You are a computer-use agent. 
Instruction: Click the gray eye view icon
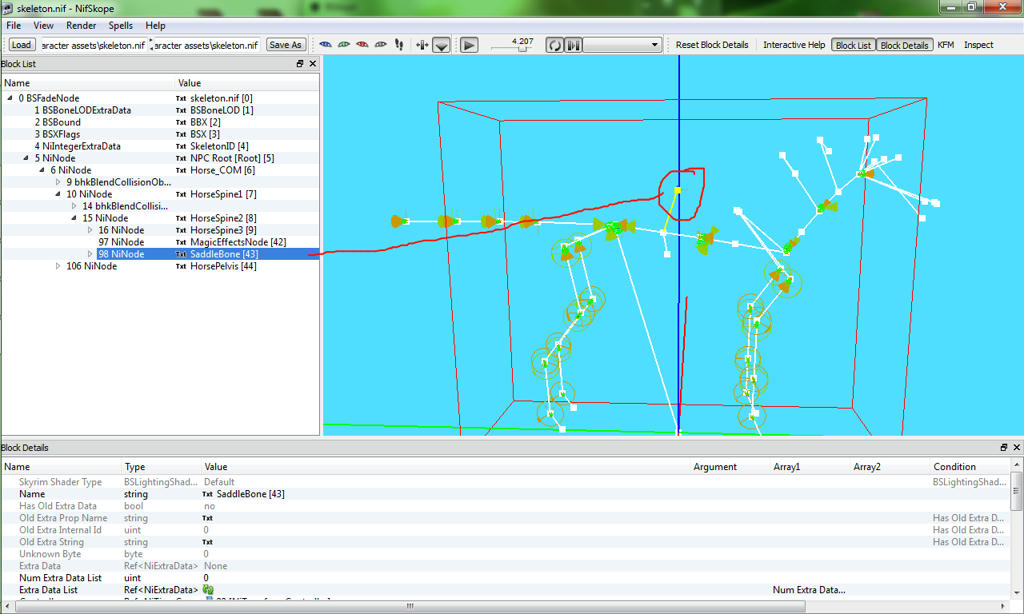(x=380, y=44)
